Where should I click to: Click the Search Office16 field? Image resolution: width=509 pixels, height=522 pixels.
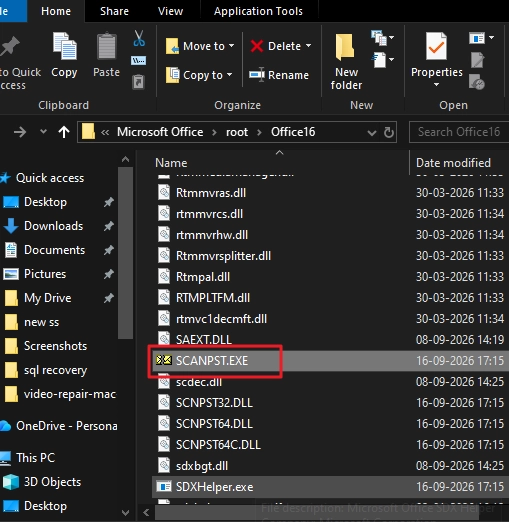click(459, 132)
